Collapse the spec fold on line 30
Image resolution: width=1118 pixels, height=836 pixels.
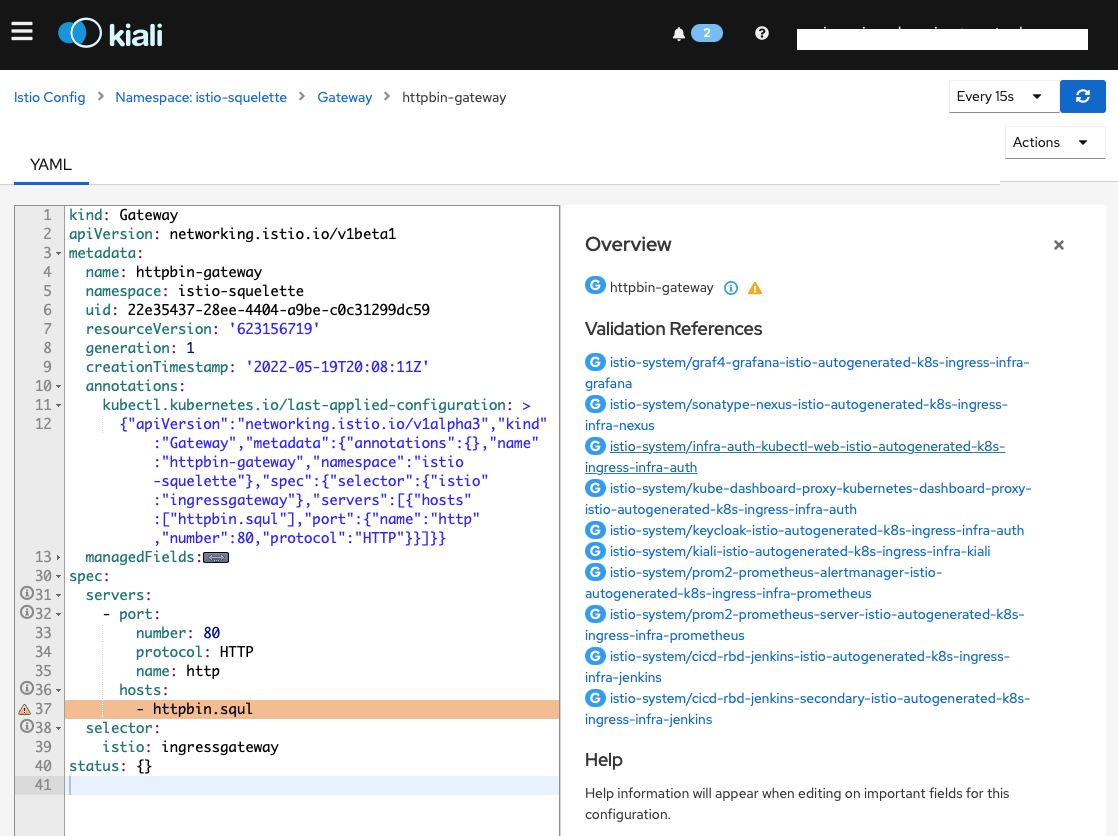58,576
